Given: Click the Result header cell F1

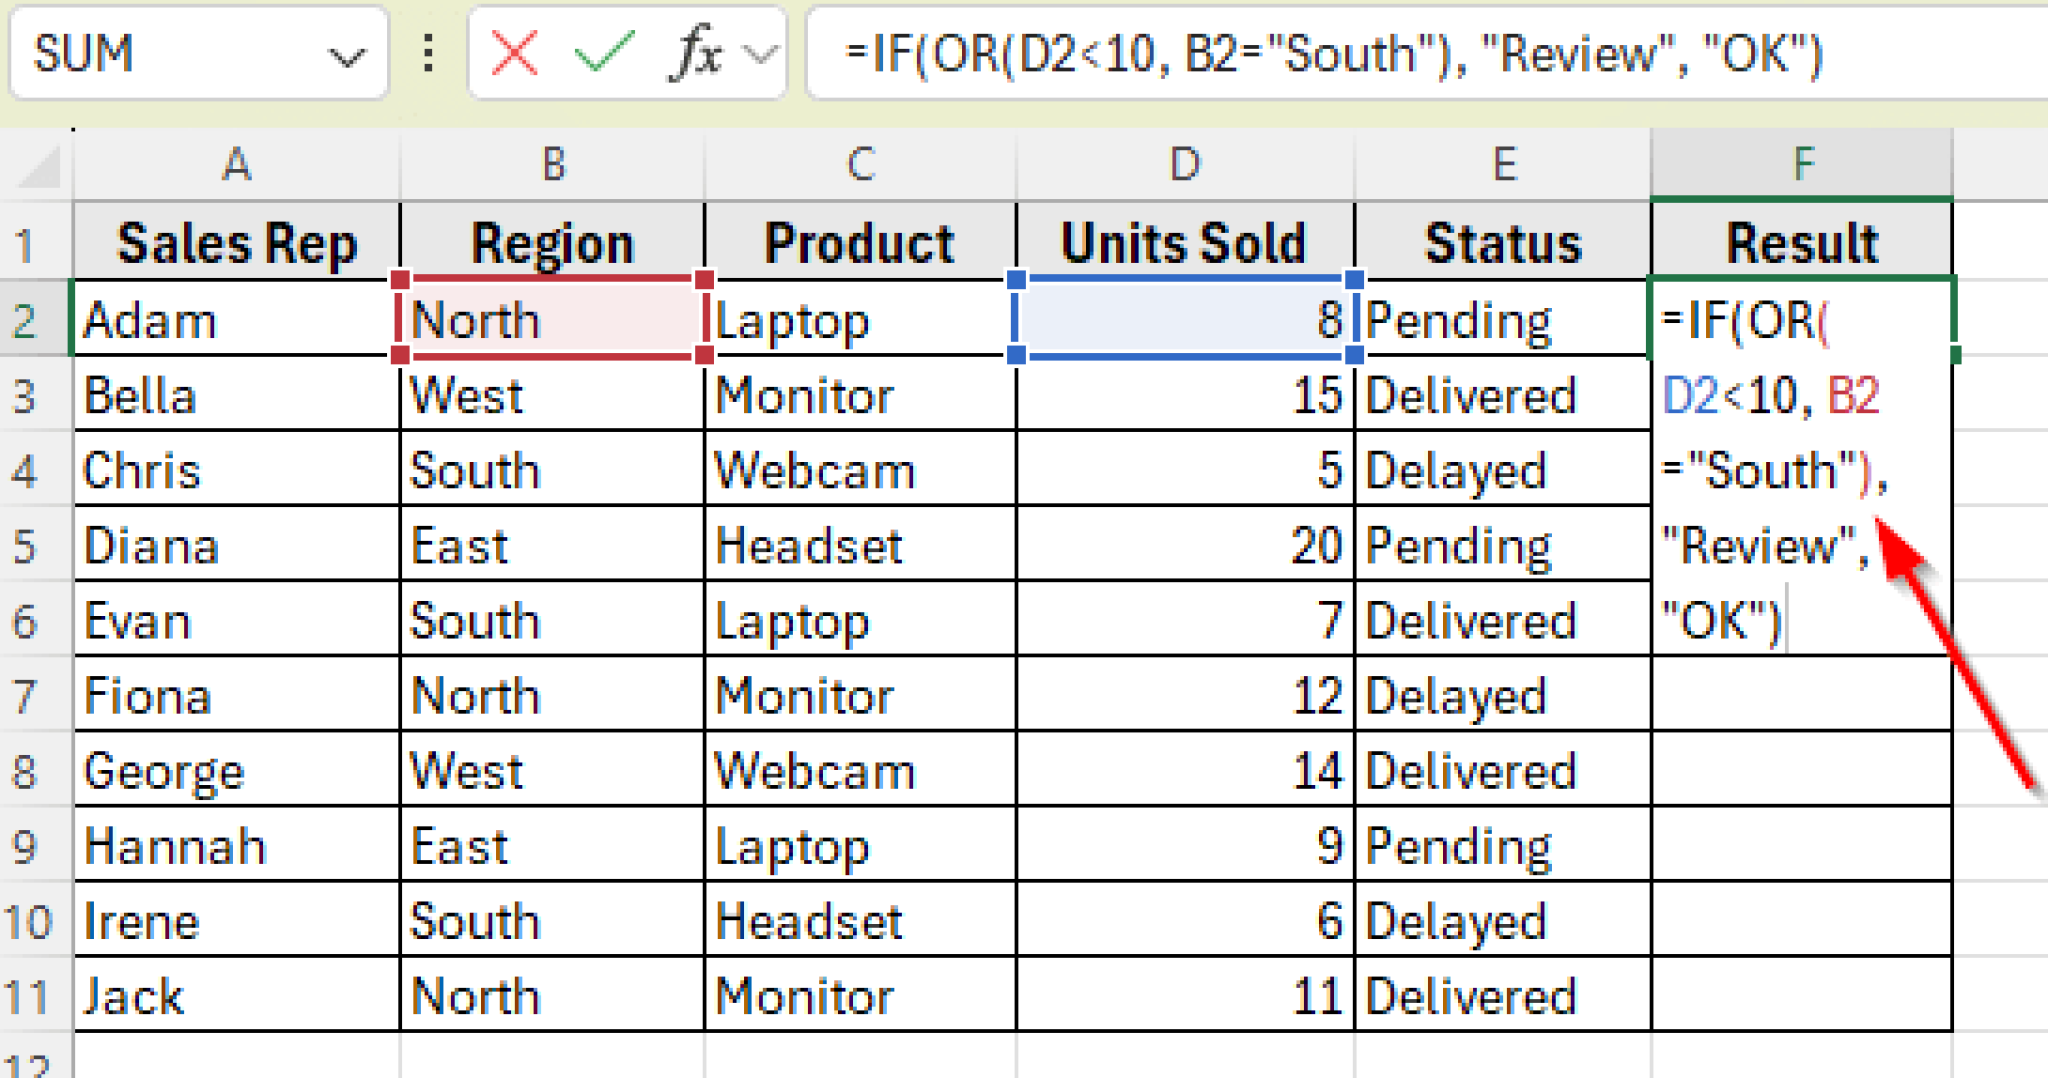Looking at the screenshot, I should (x=1800, y=240).
